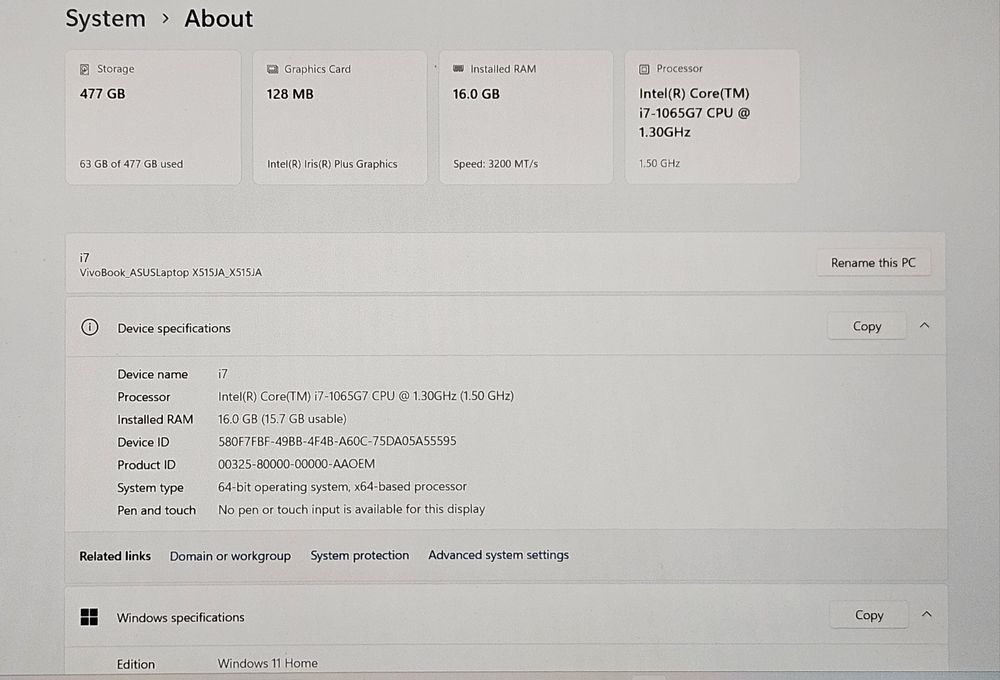Click the 'Windows 11 Home' edition value
1000x680 pixels.
click(x=268, y=663)
